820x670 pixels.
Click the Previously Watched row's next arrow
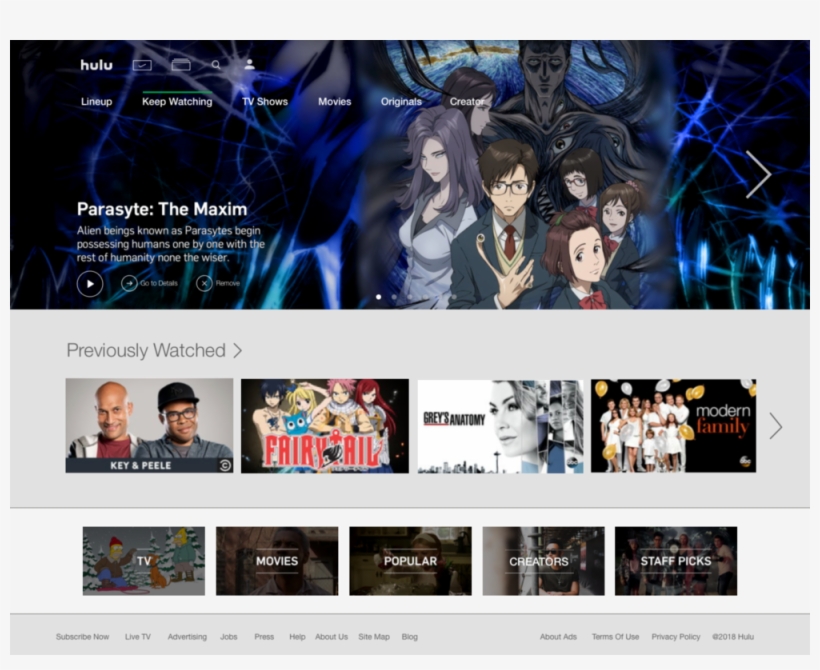tap(775, 426)
